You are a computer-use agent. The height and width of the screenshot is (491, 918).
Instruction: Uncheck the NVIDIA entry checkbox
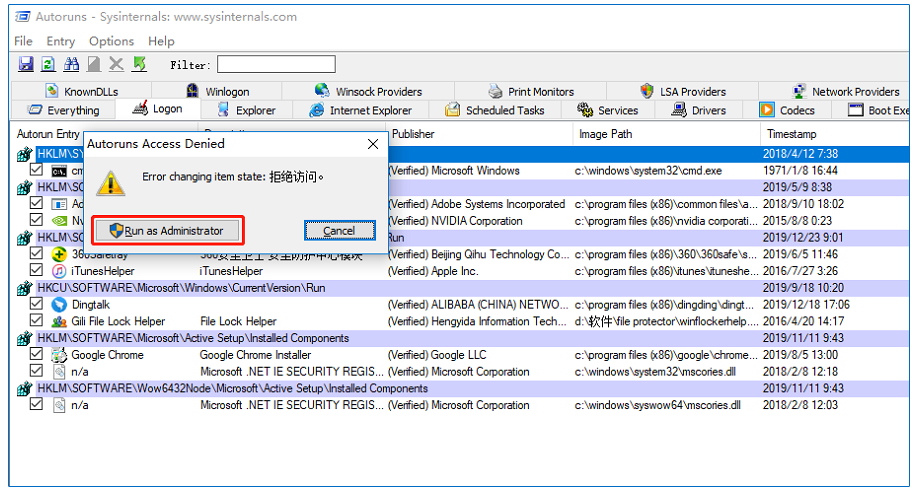click(36, 220)
